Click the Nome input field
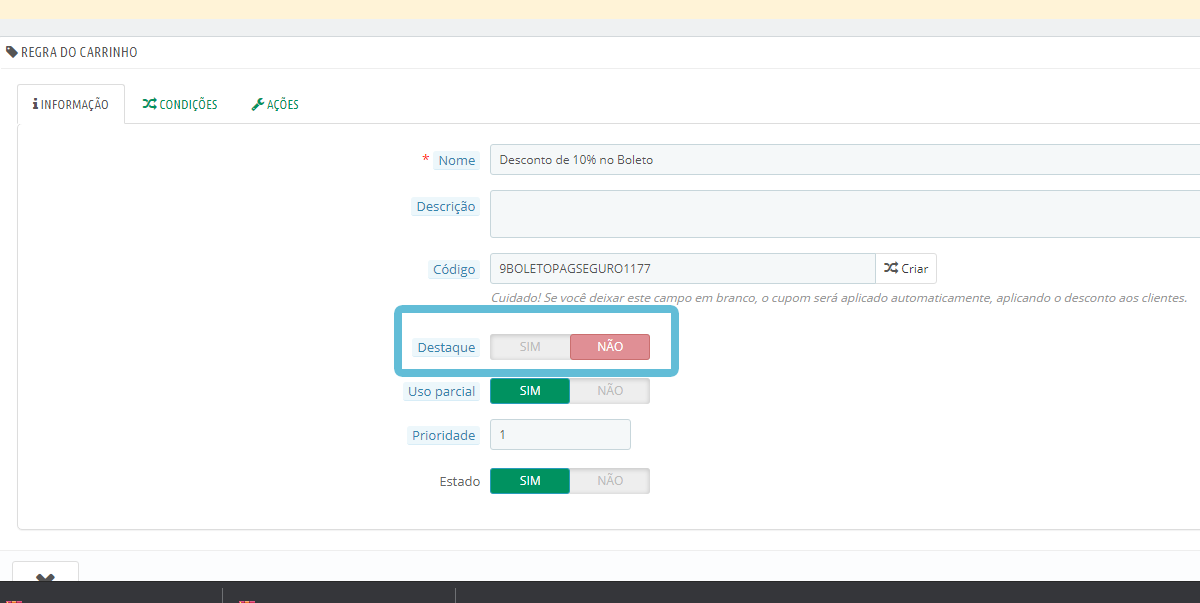Screen dimensions: 1200x603 click(845, 160)
